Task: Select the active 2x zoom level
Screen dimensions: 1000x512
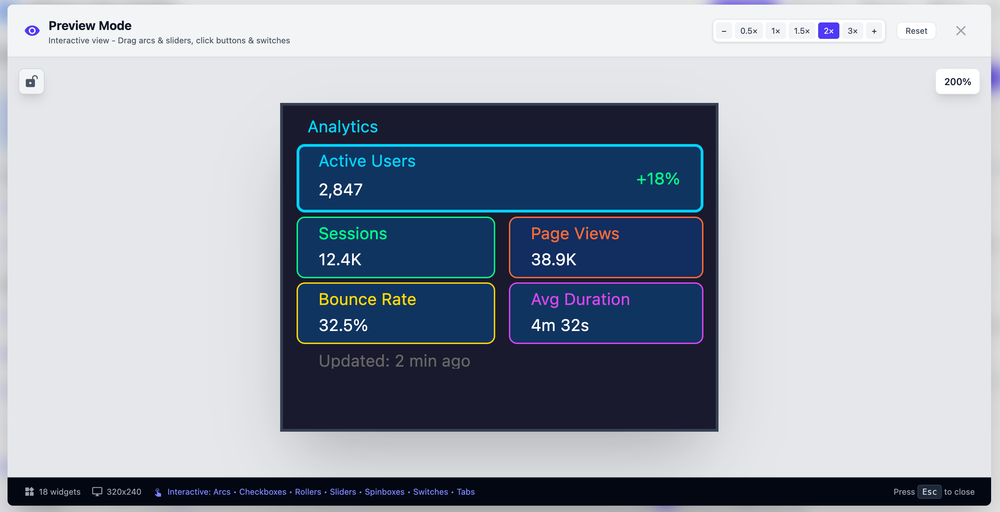Action: (x=828, y=31)
